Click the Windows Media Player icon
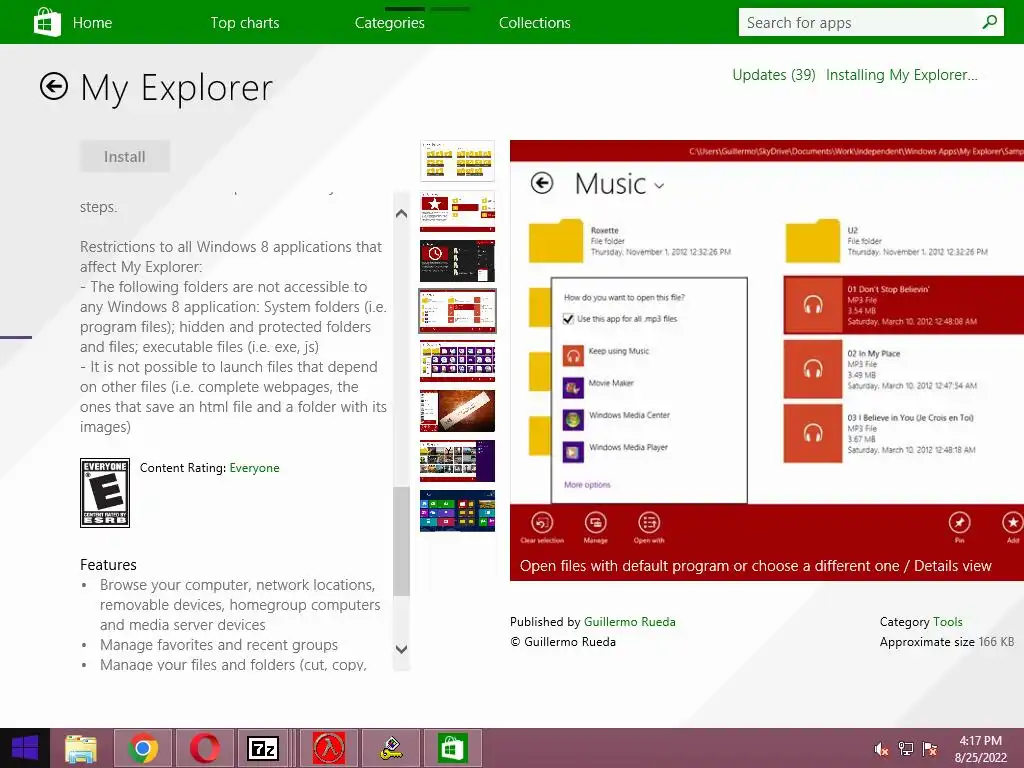1024x768 pixels. (x=573, y=452)
